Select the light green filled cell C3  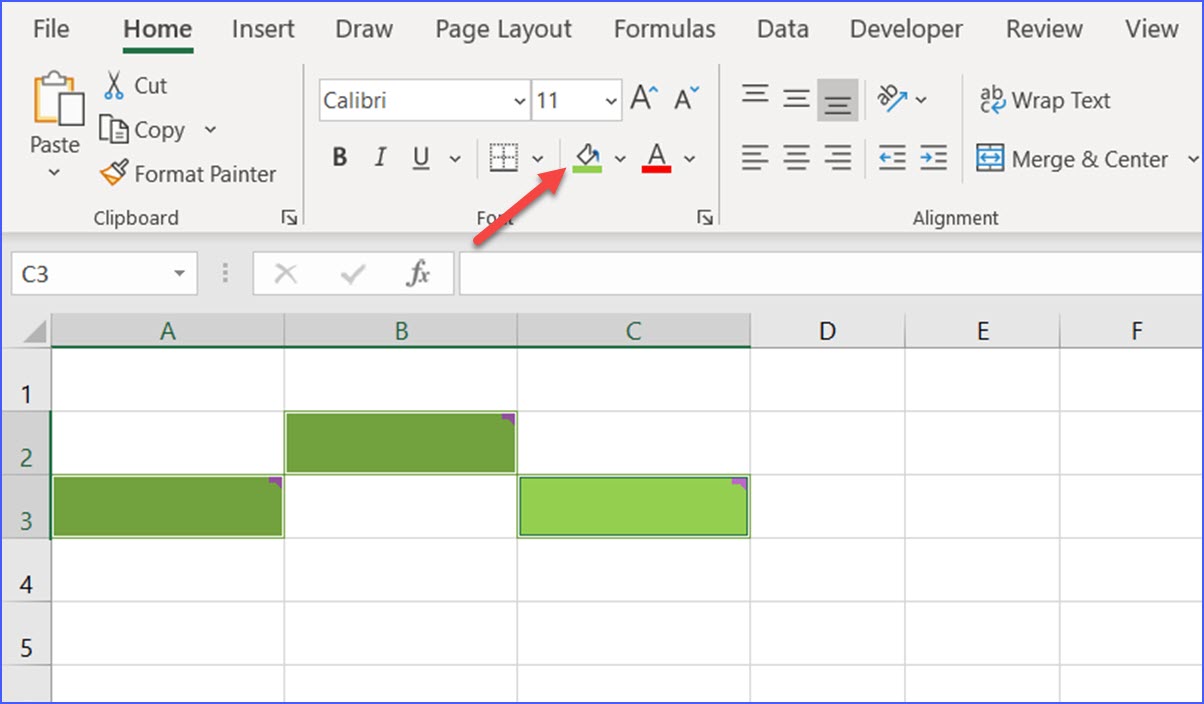(633, 507)
